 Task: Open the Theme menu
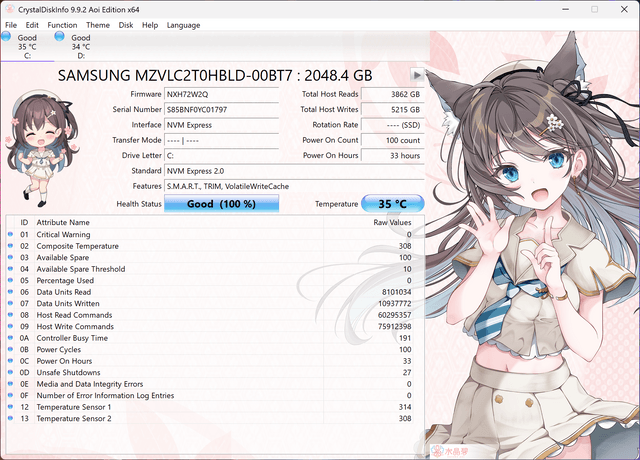(98, 25)
